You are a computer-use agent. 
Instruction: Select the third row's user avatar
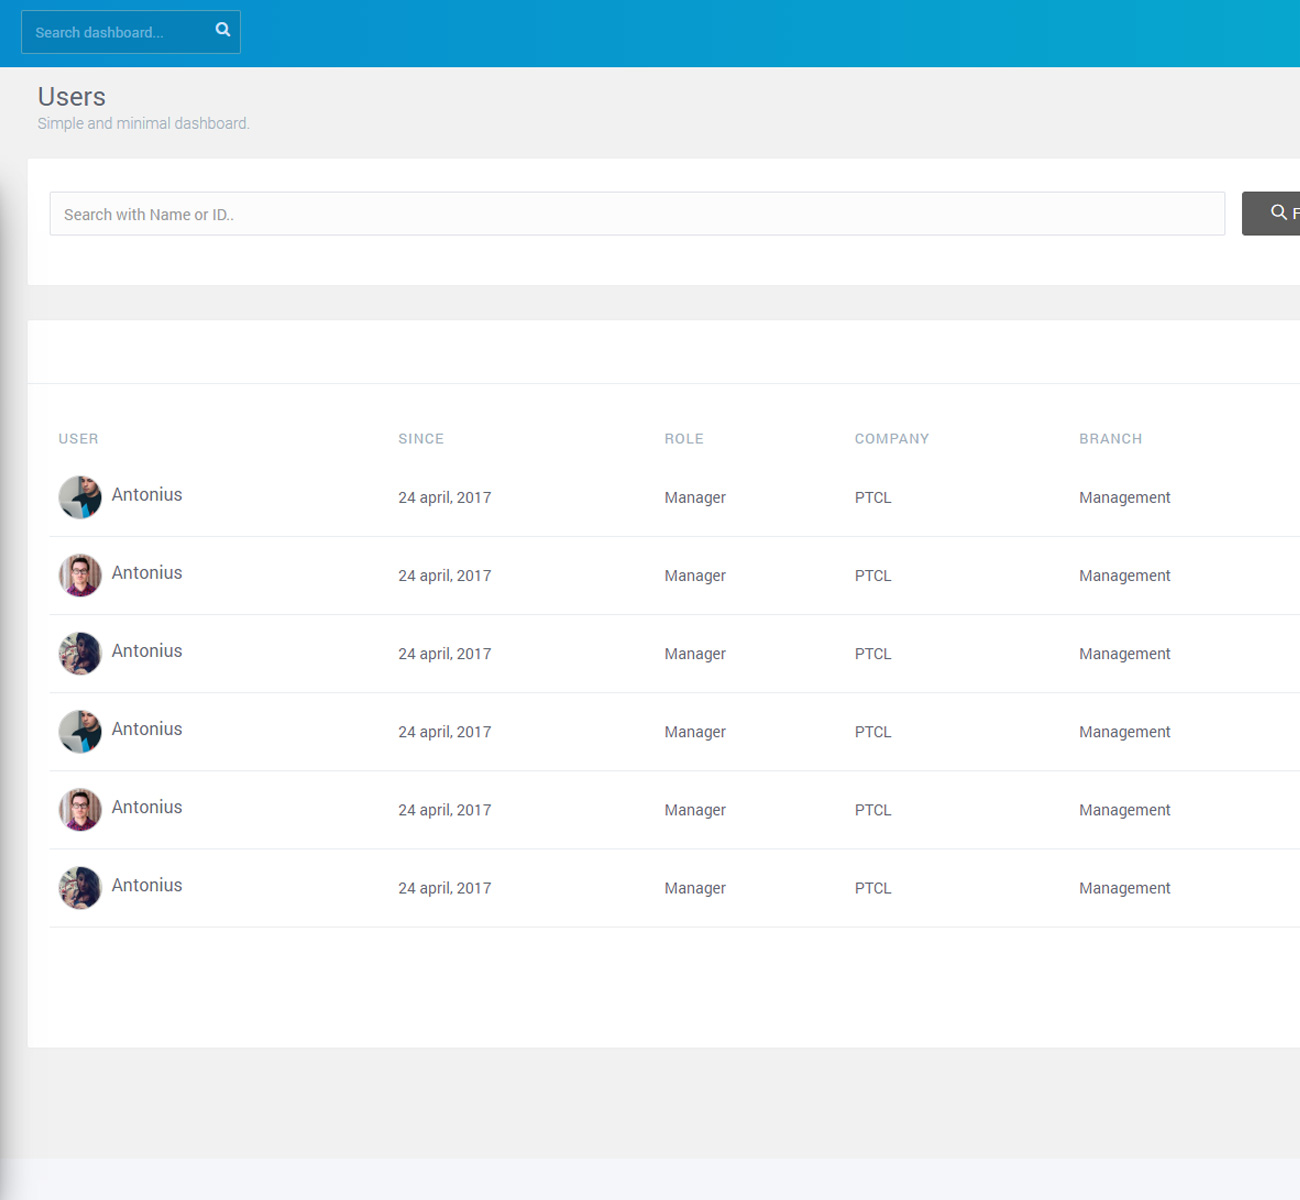(x=80, y=653)
